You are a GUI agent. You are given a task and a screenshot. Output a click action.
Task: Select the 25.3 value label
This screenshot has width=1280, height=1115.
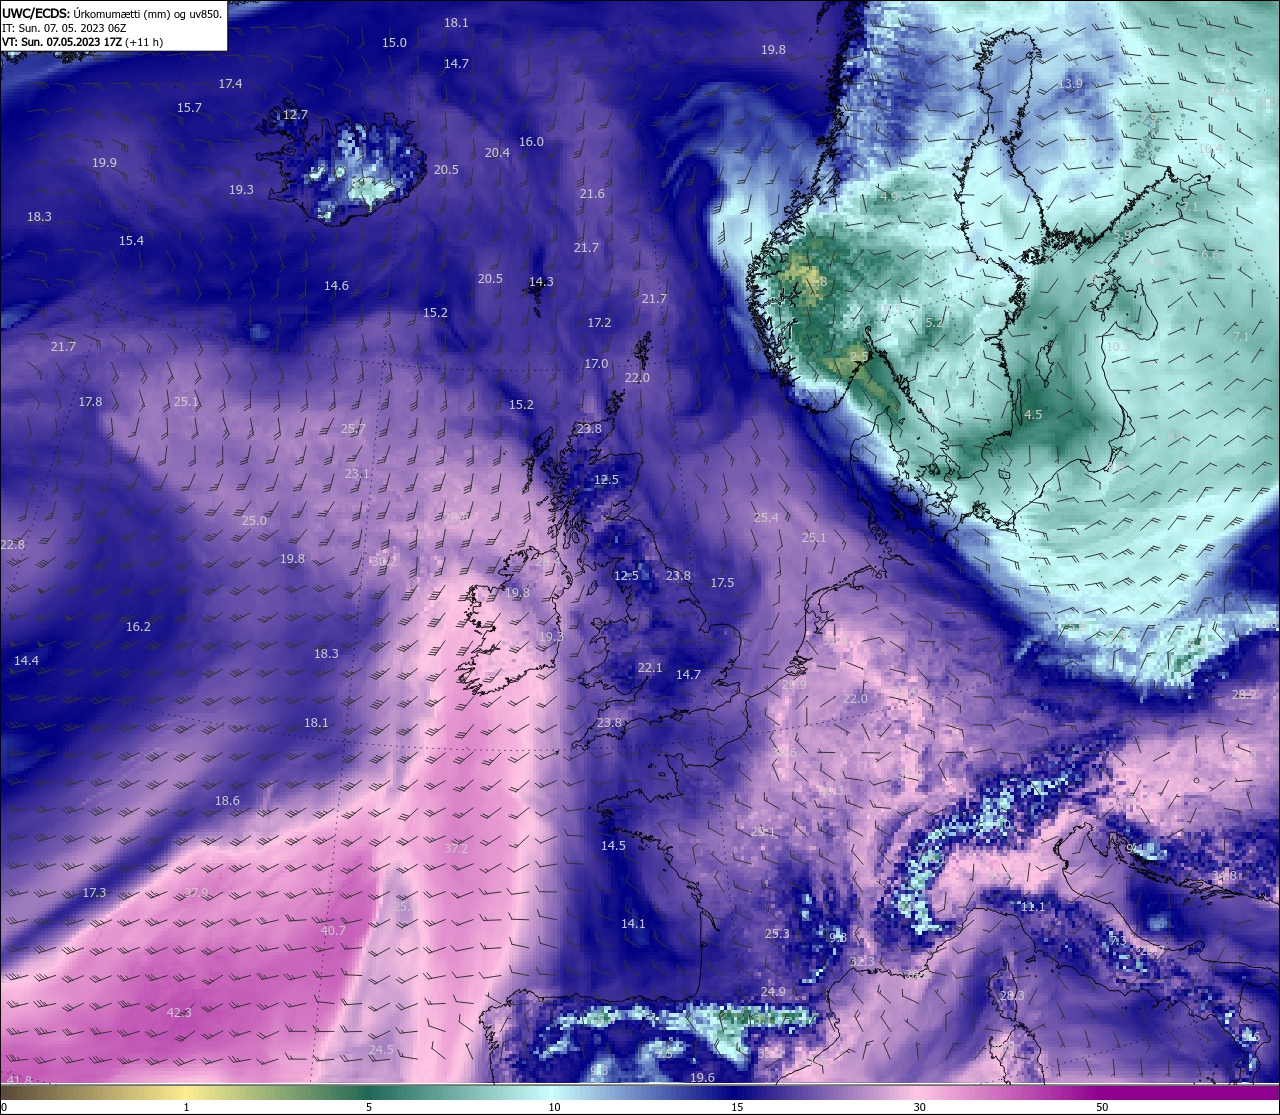click(x=777, y=934)
